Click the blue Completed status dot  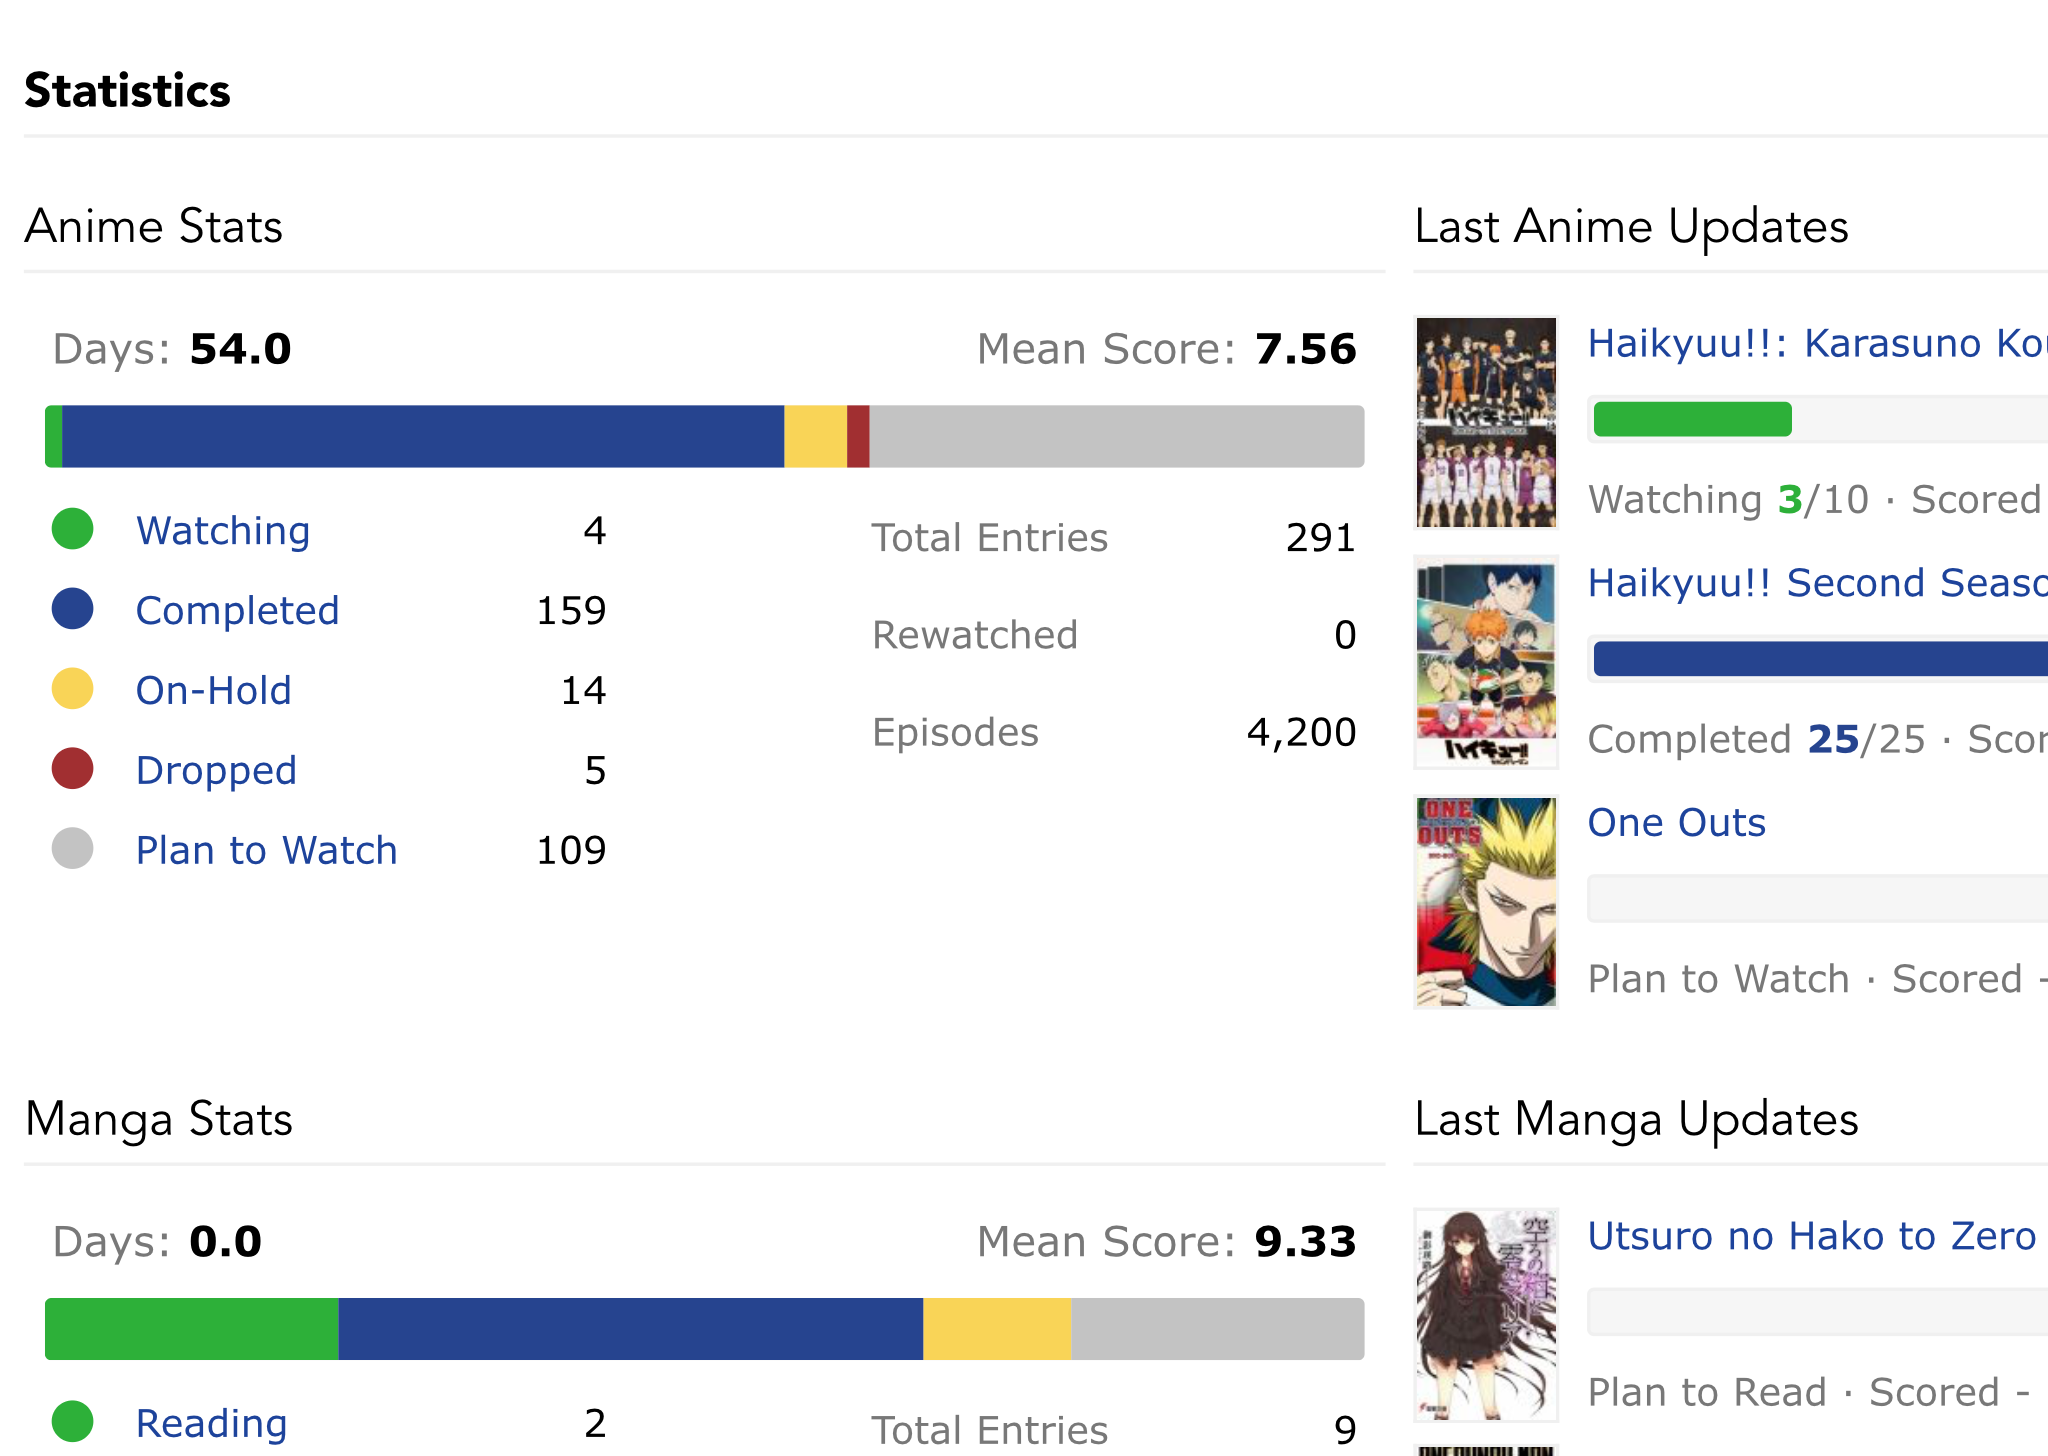tap(72, 609)
